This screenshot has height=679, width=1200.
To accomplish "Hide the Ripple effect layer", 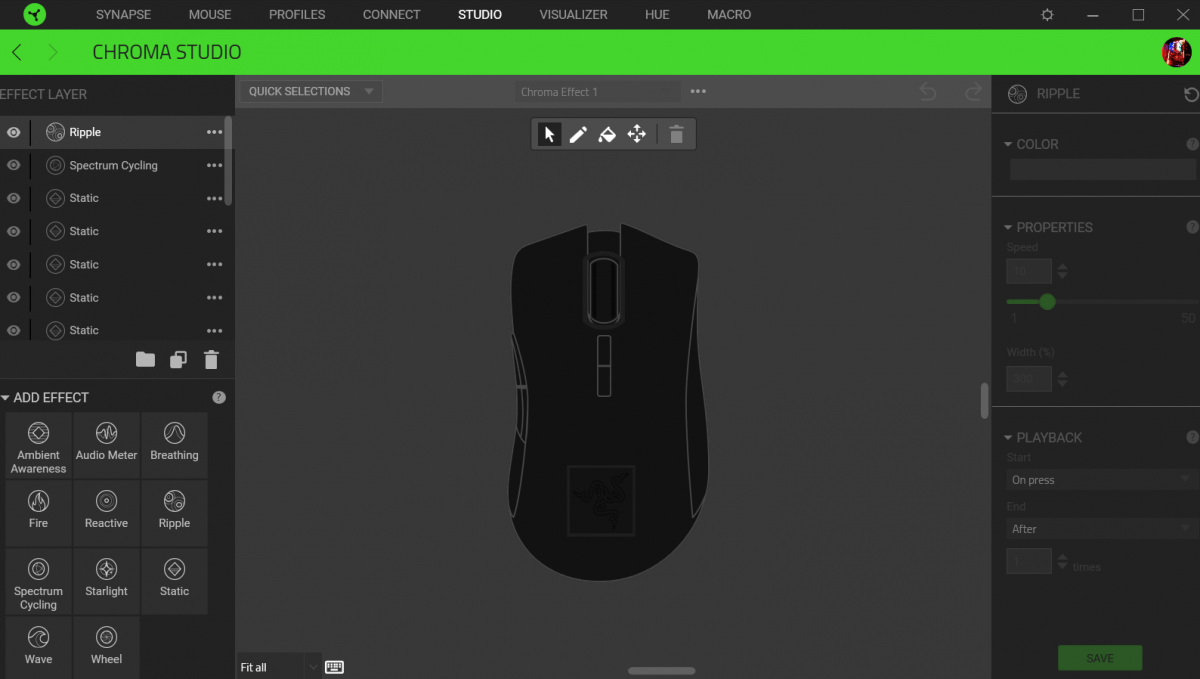I will [x=13, y=132].
